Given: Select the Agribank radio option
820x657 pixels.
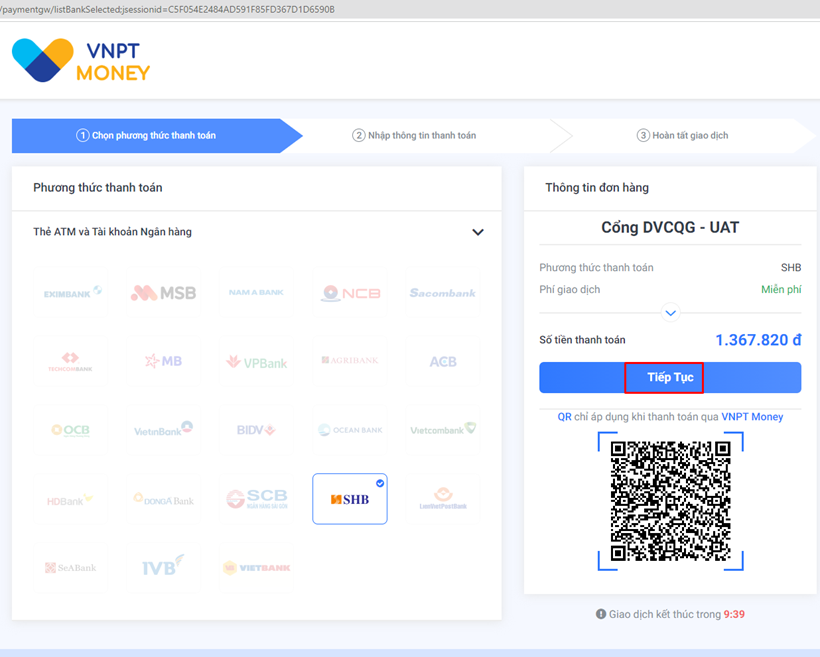Looking at the screenshot, I should tap(349, 361).
